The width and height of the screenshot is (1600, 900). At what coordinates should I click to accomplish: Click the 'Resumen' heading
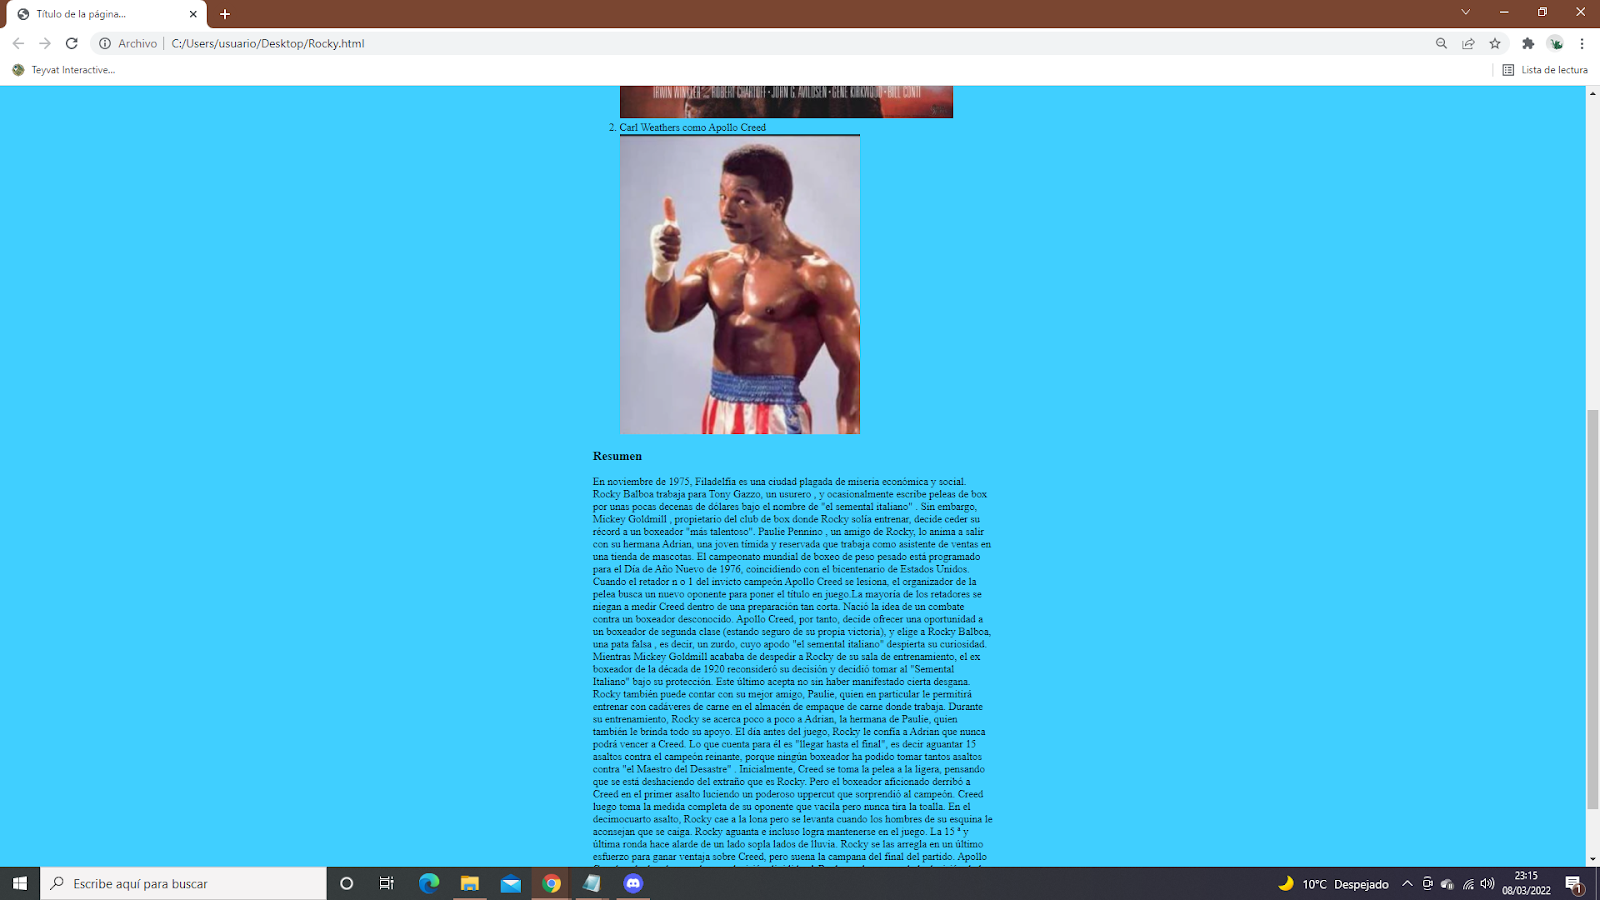coord(617,456)
